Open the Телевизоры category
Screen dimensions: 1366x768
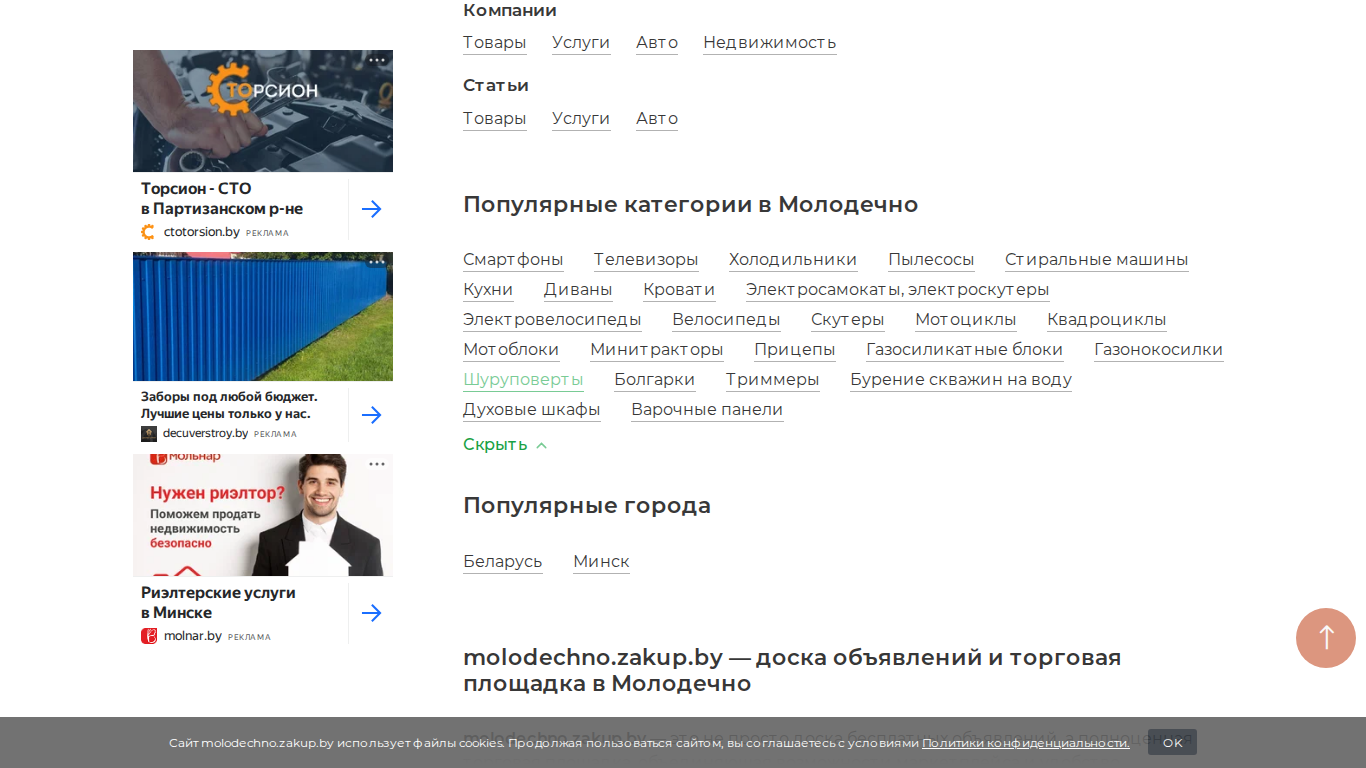(x=646, y=260)
